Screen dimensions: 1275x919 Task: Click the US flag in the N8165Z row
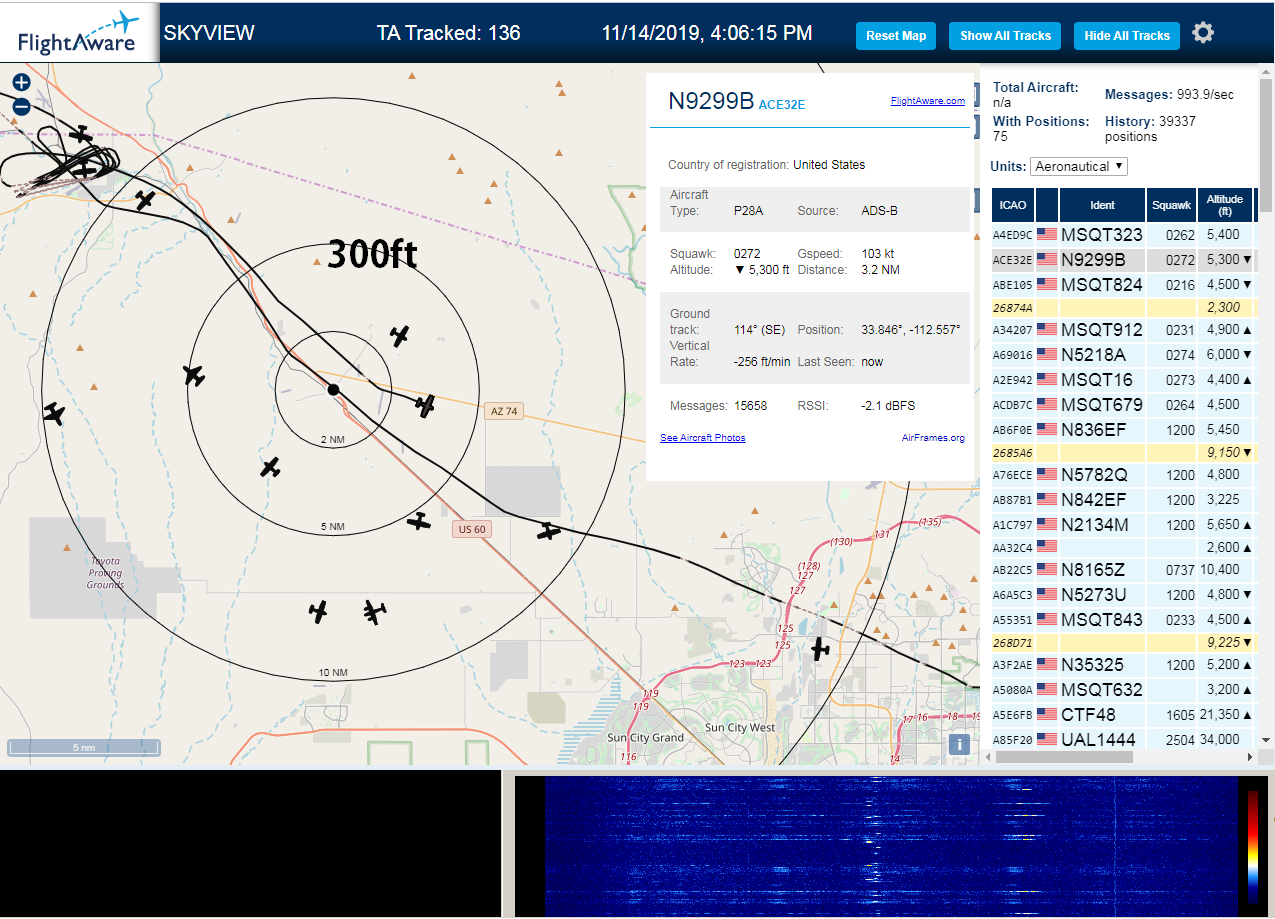tap(1047, 569)
